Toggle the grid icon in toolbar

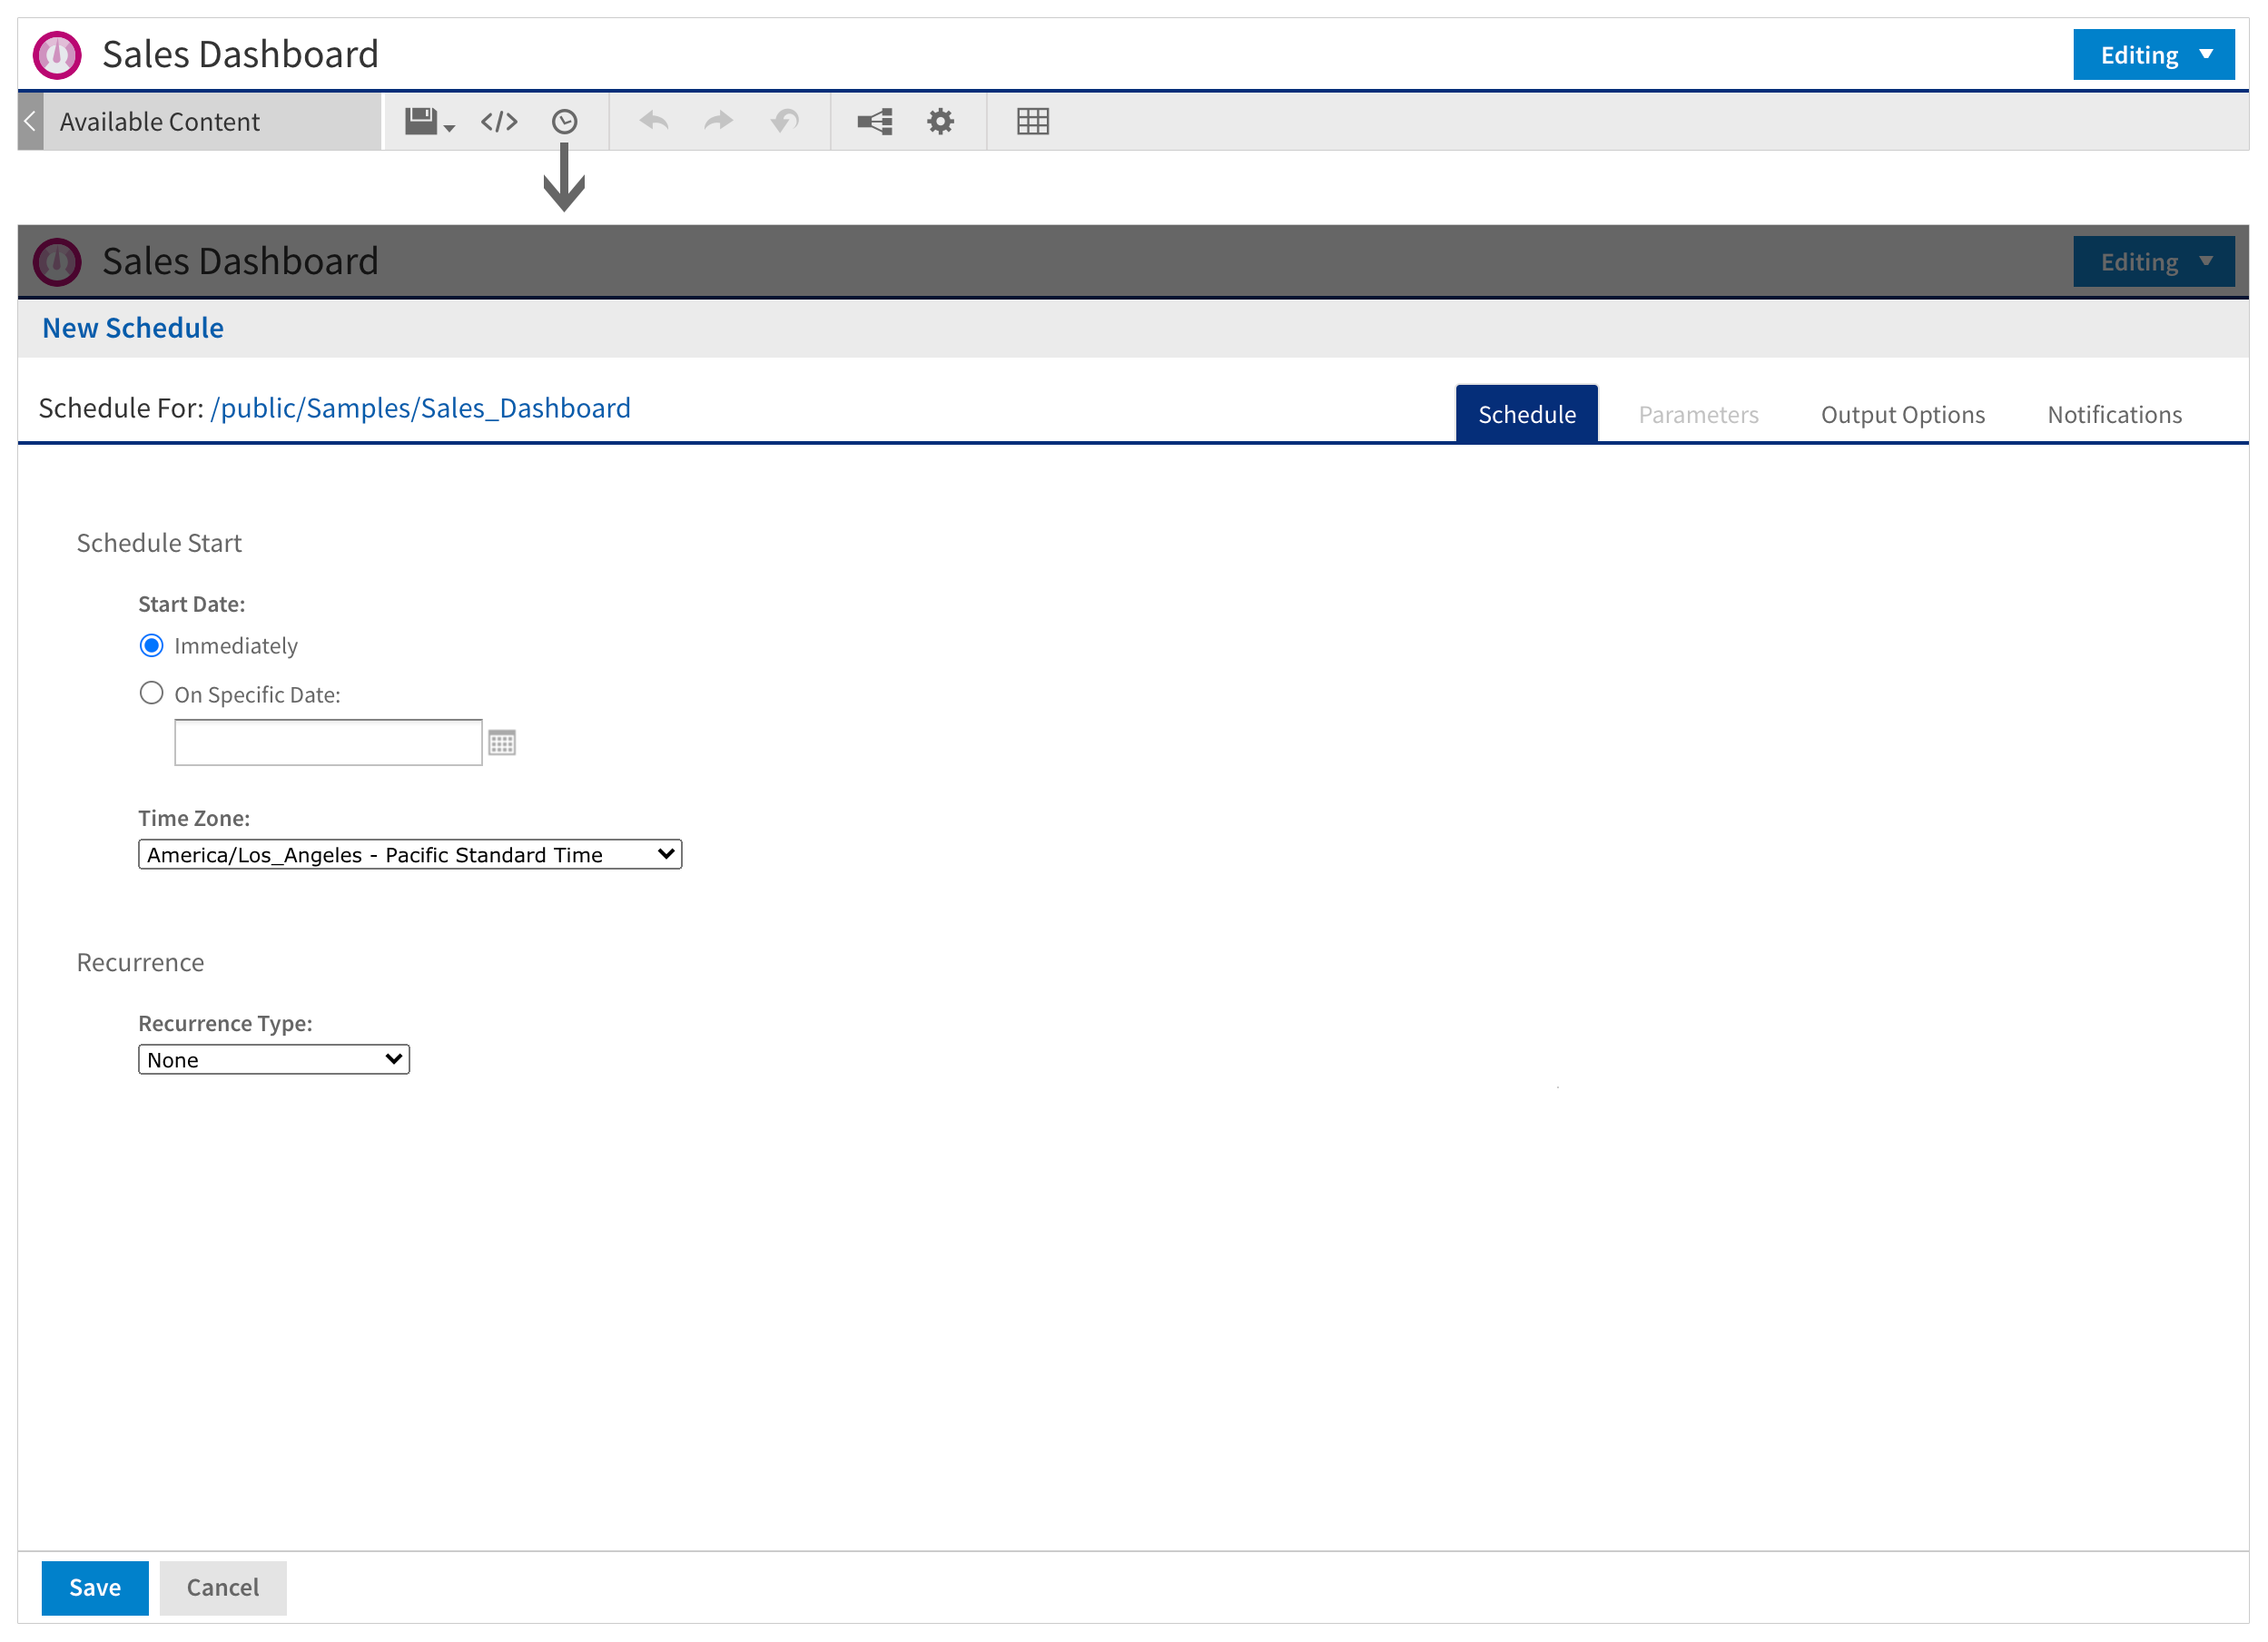pos(1032,121)
